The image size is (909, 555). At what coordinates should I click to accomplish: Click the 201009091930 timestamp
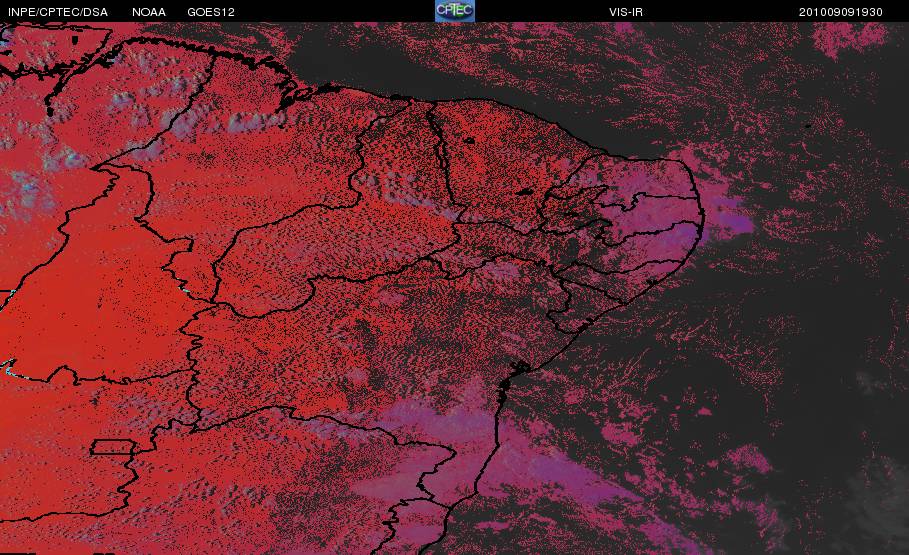(x=841, y=12)
